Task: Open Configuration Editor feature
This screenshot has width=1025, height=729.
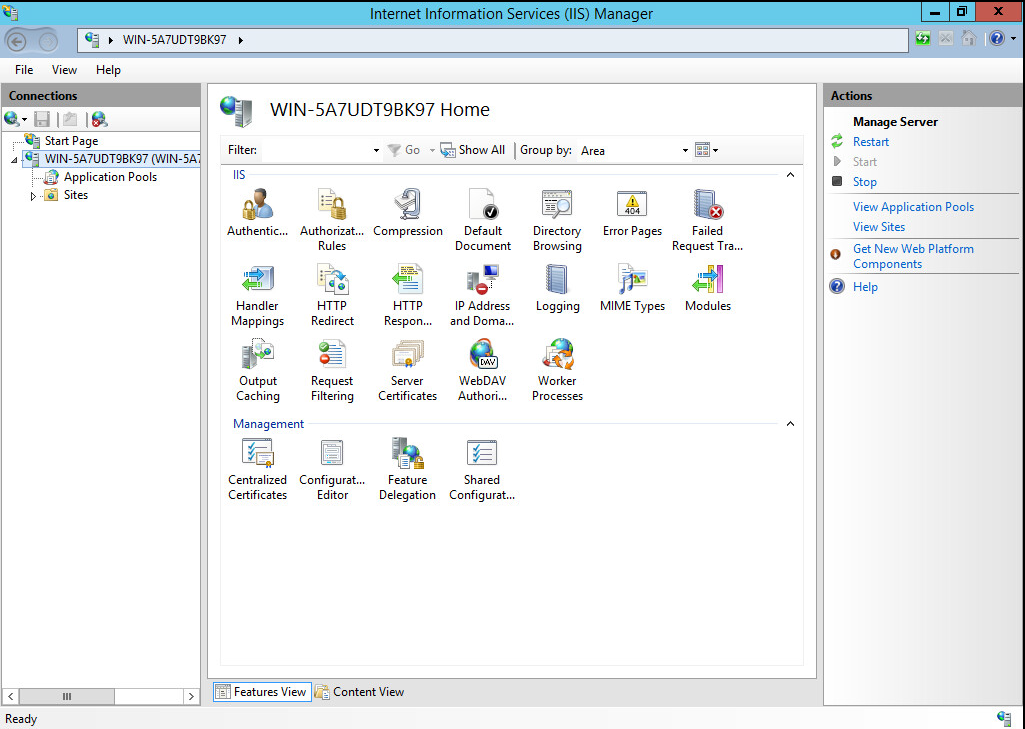Action: pos(332,469)
